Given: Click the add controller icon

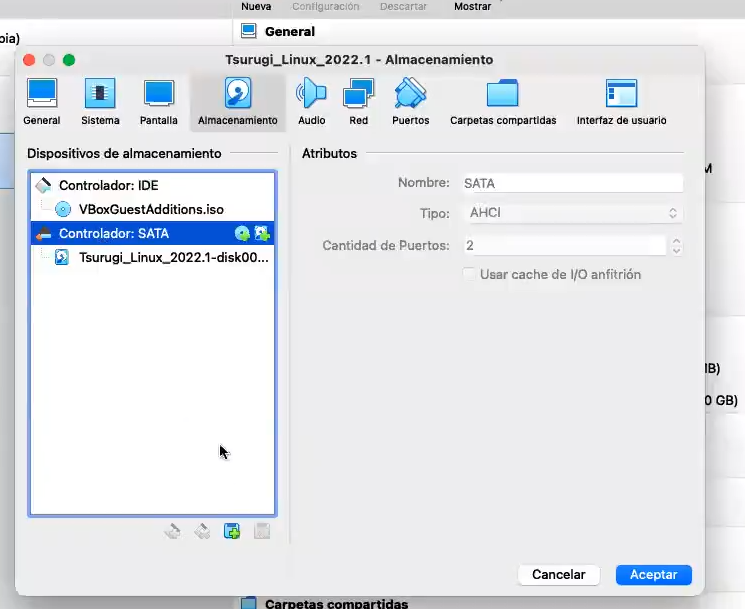Looking at the screenshot, I should 172,531.
